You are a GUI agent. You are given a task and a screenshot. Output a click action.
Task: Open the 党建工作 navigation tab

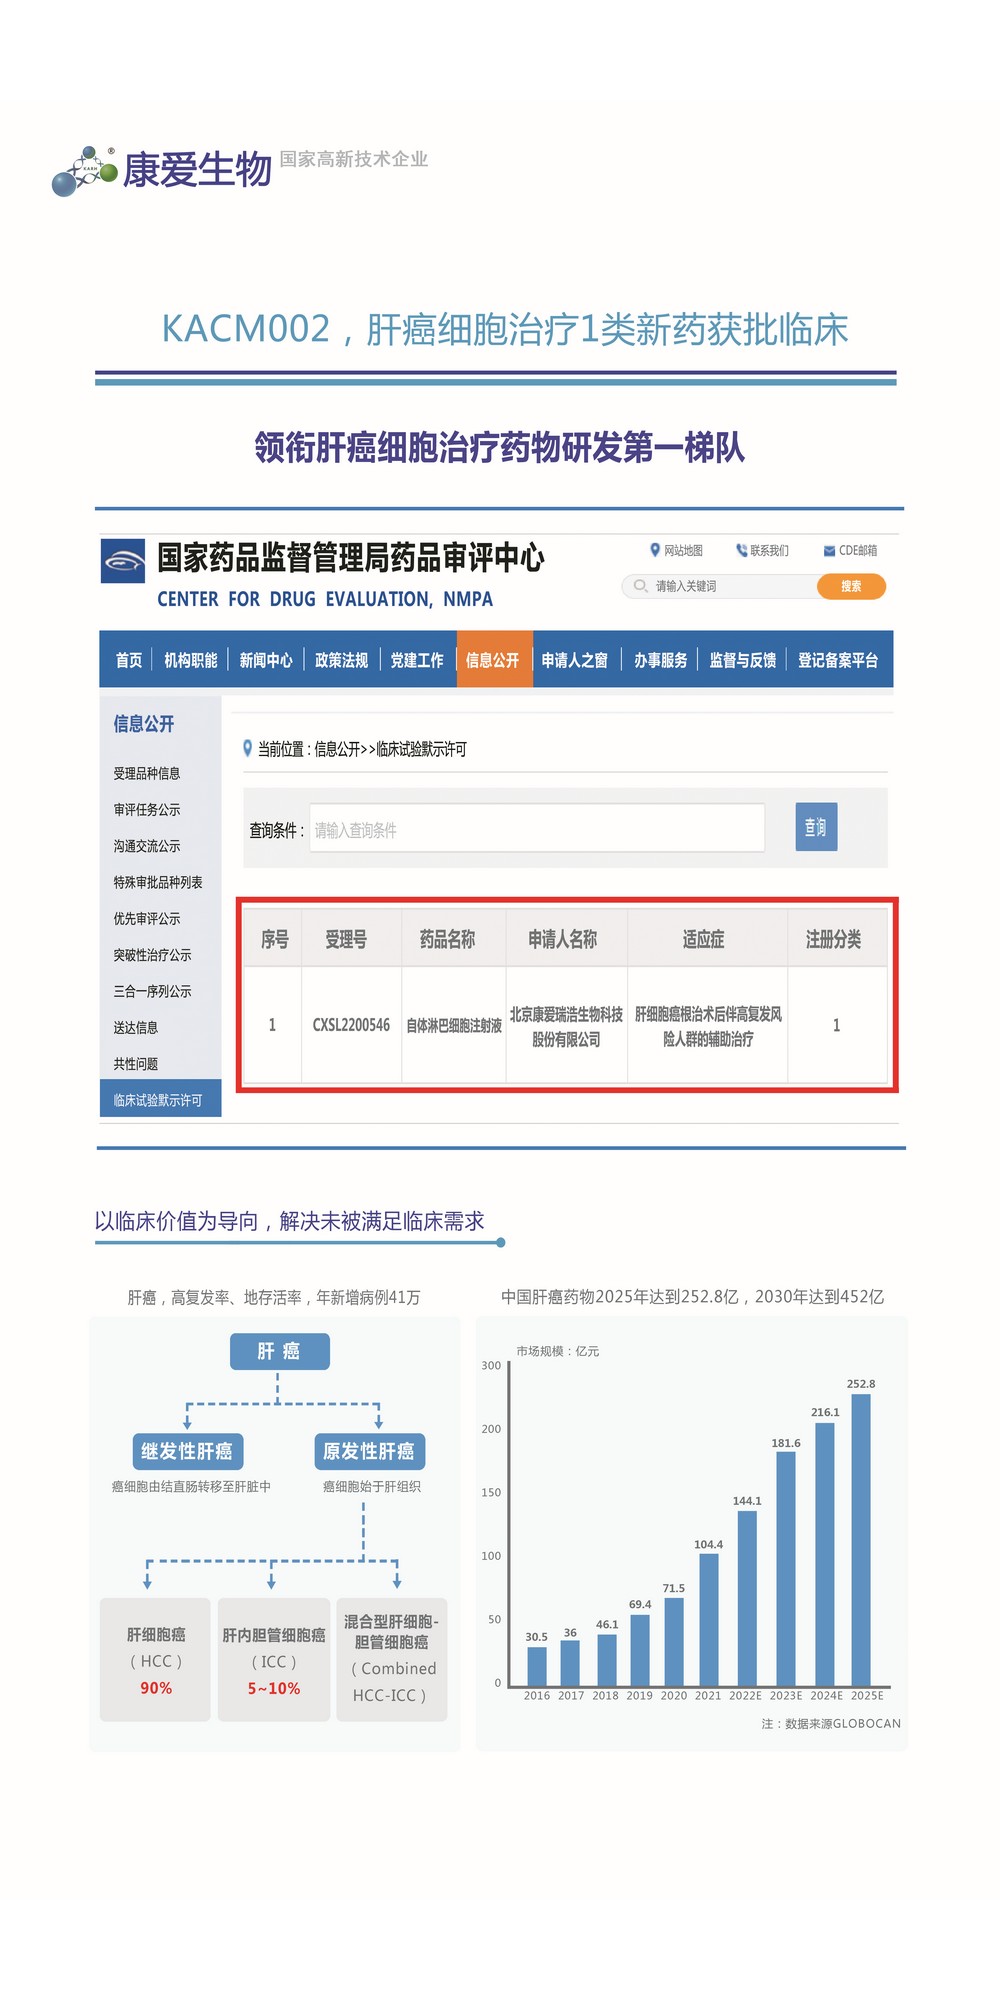pos(417,660)
